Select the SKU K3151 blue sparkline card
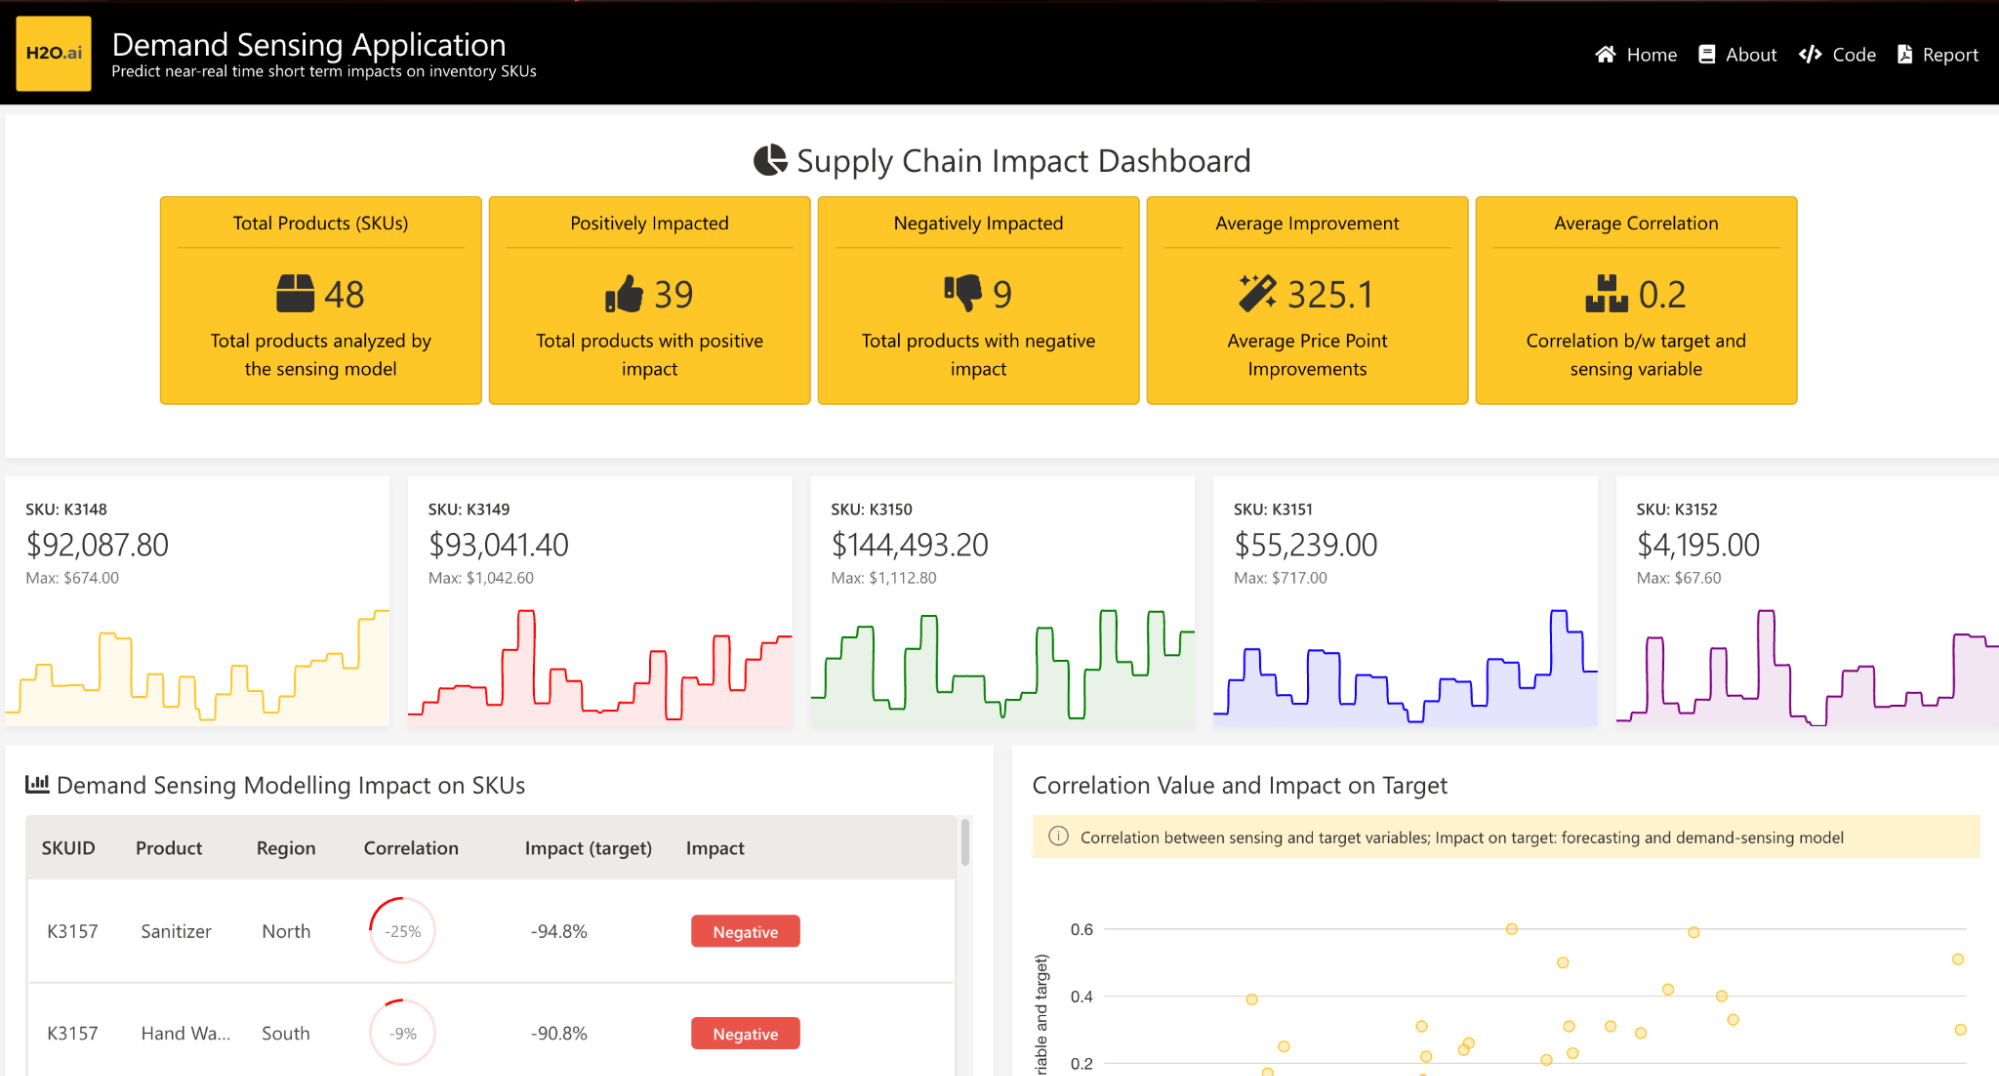Viewport: 1999px width, 1076px height. 1404,600
